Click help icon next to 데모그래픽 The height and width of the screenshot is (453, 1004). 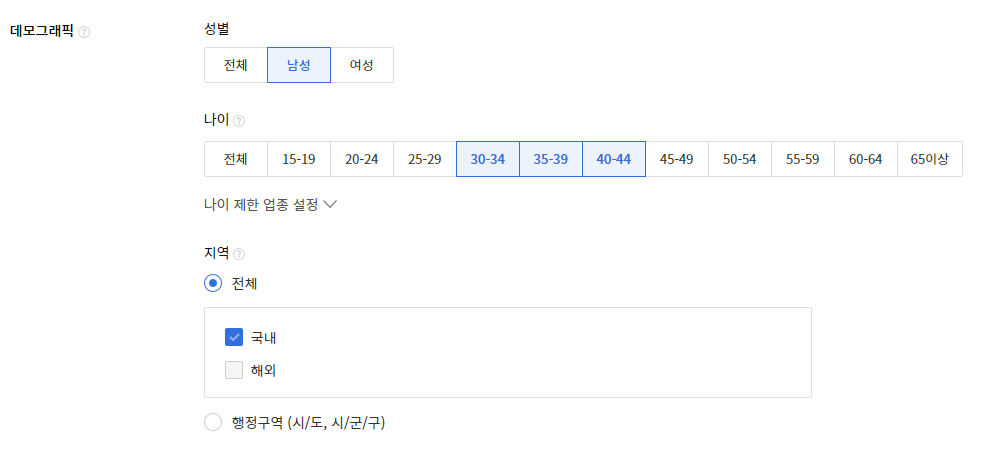[84, 32]
